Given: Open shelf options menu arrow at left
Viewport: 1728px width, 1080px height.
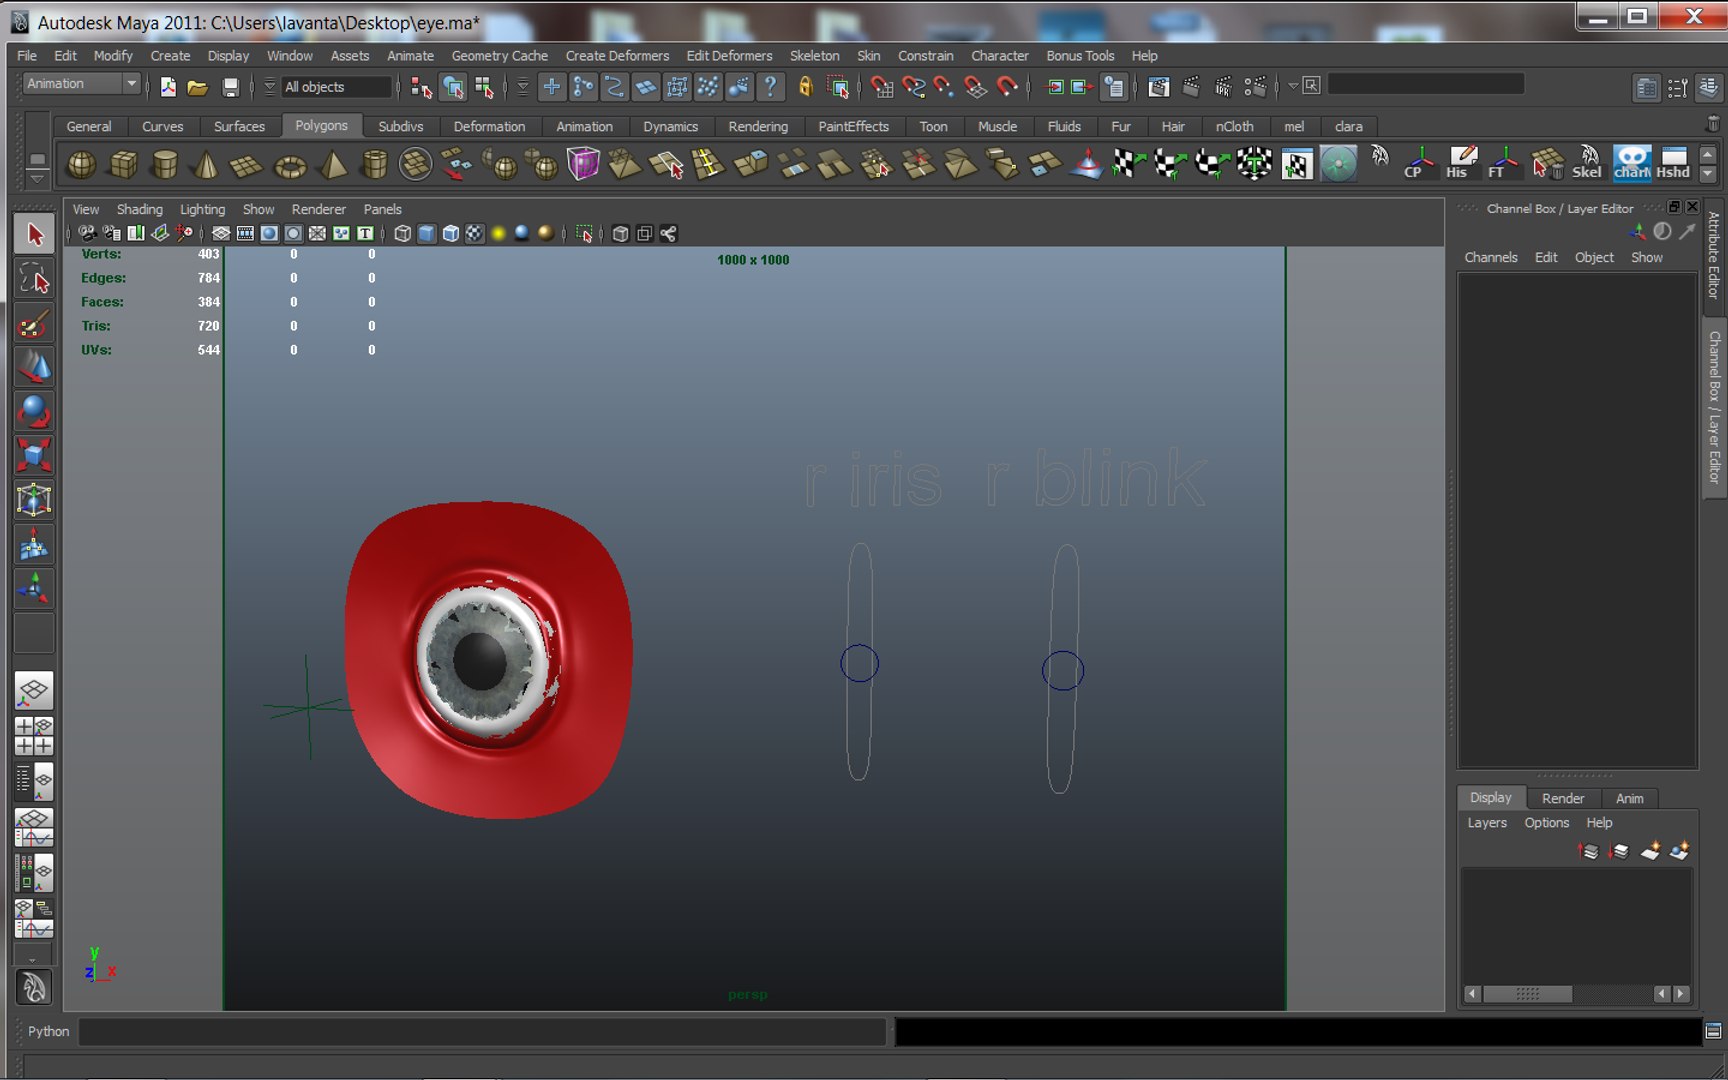Looking at the screenshot, I should tap(37, 178).
